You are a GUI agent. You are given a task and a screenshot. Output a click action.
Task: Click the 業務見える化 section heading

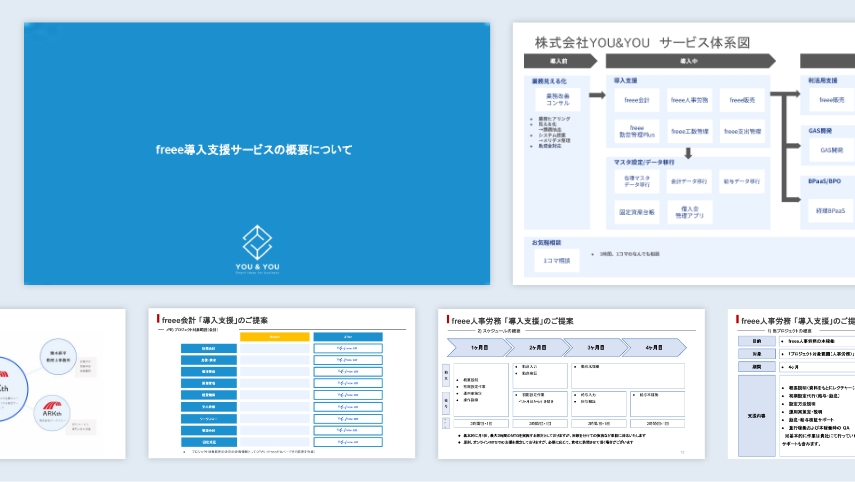click(549, 81)
